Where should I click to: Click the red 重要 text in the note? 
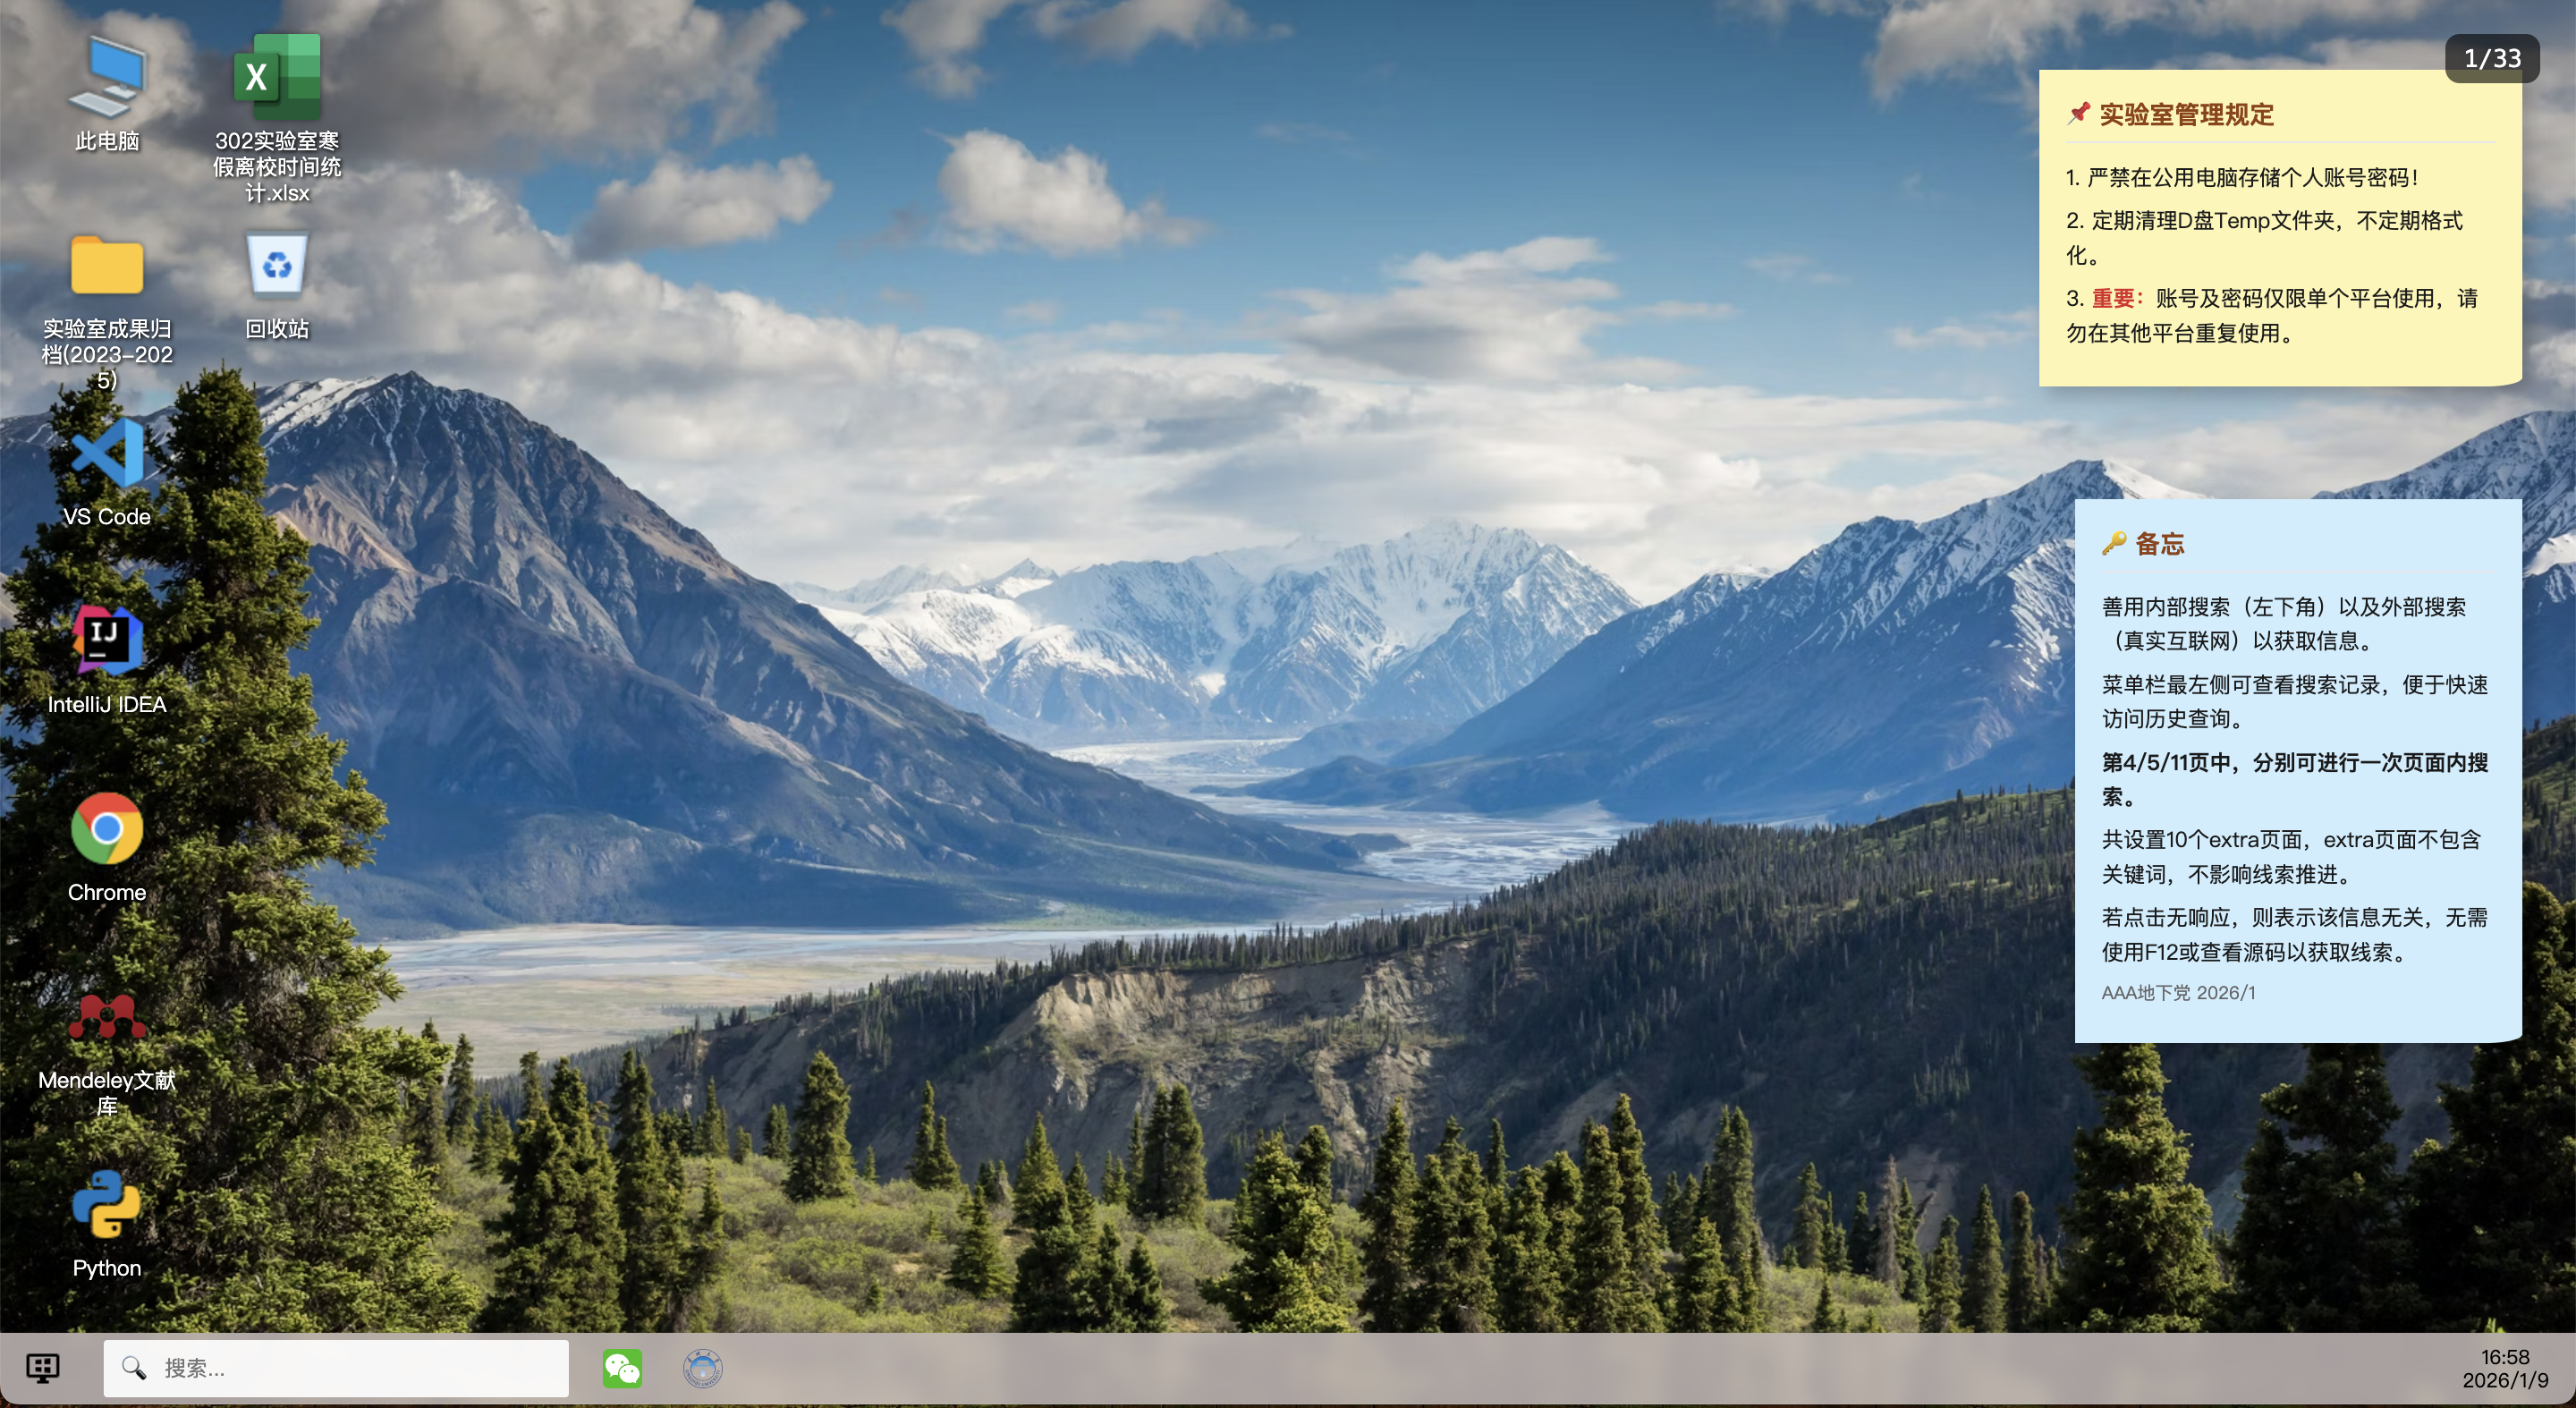pyautogui.click(x=2114, y=299)
